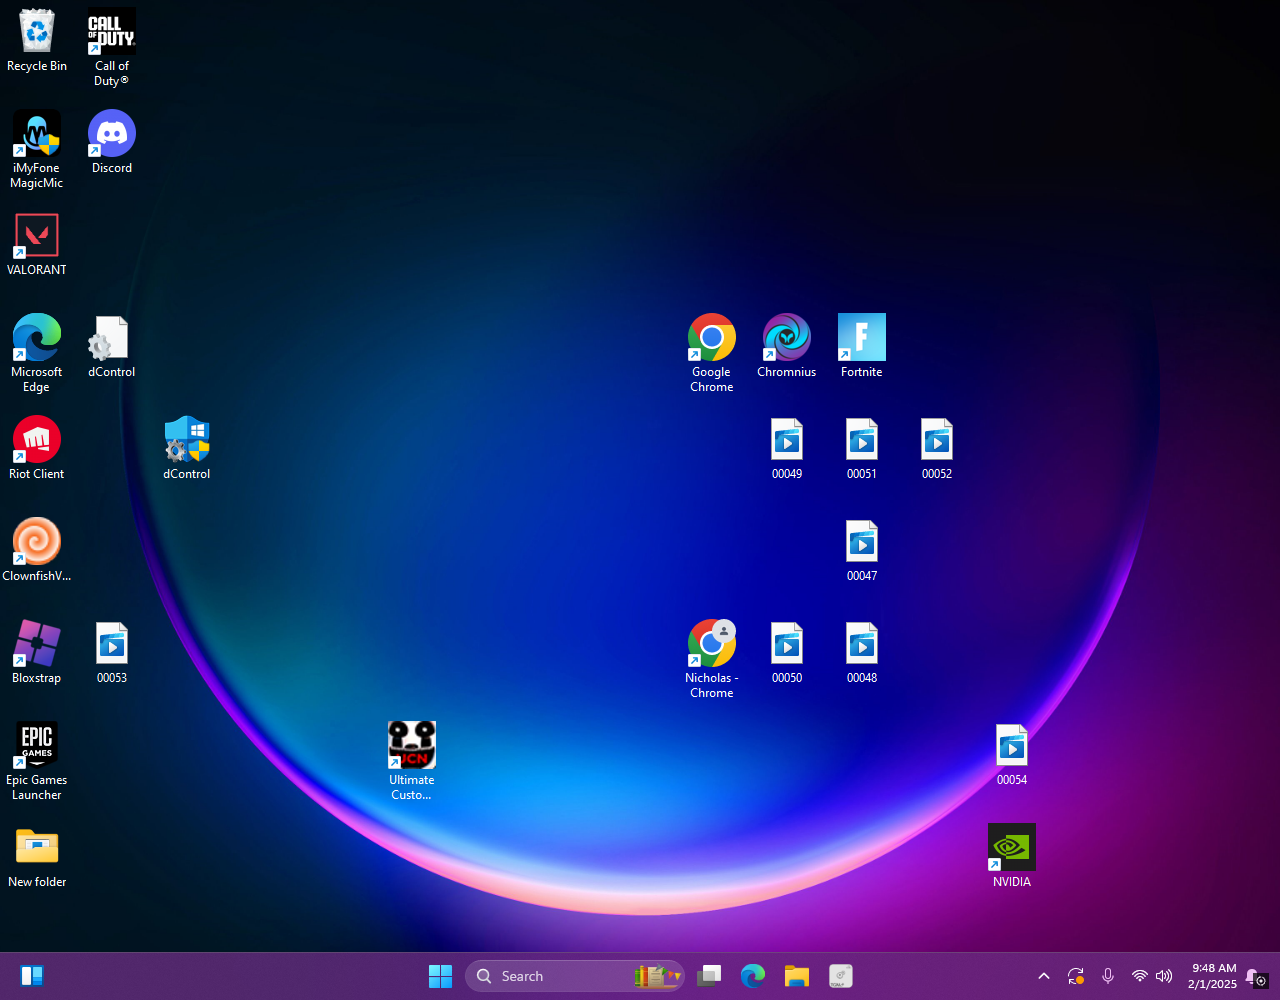Click the NVIDIA desktop shortcut

point(1012,856)
